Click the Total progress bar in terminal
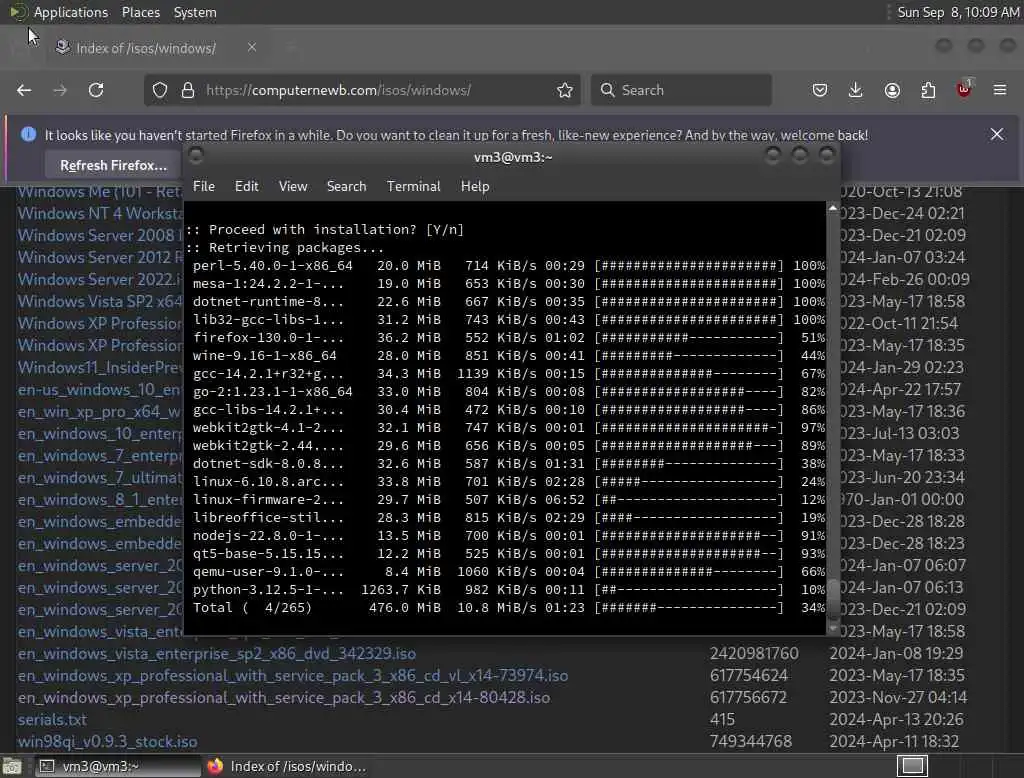The image size is (1024, 778). tap(689, 608)
